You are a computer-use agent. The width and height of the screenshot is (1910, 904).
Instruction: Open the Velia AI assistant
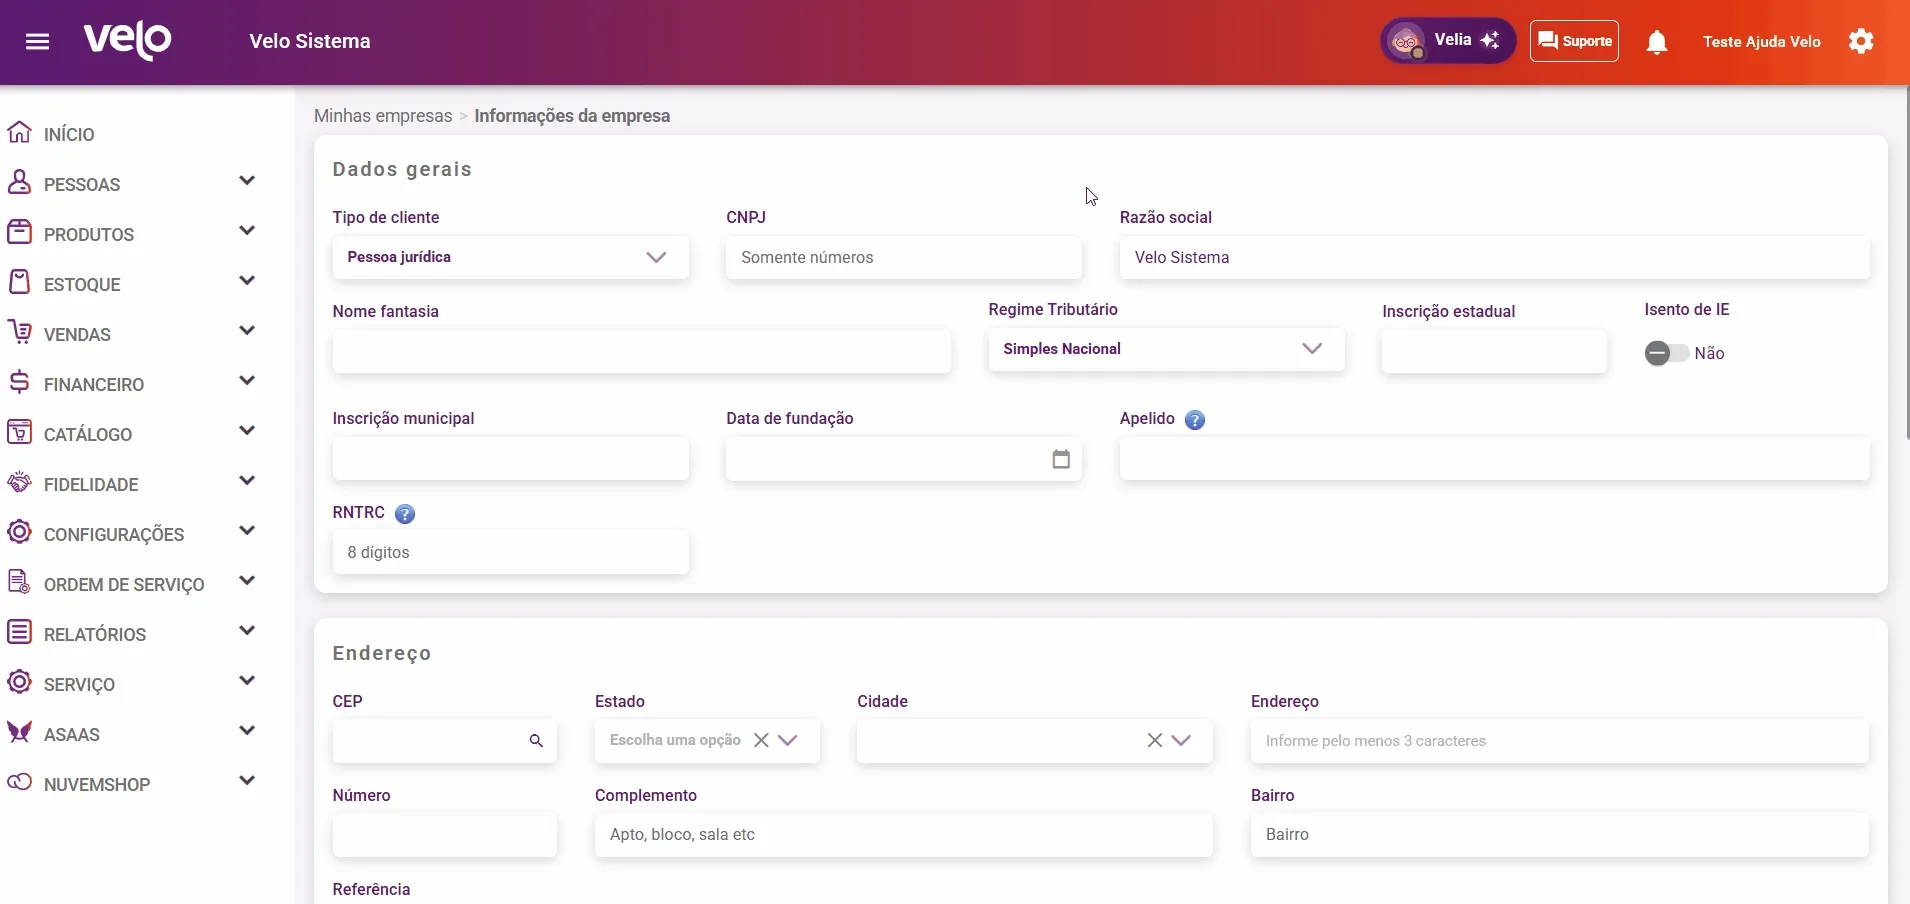point(1448,41)
